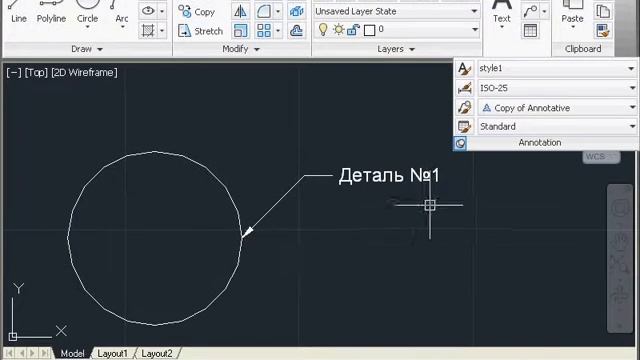Open the Text Style manager icon
The image size is (640, 360).
click(464, 68)
